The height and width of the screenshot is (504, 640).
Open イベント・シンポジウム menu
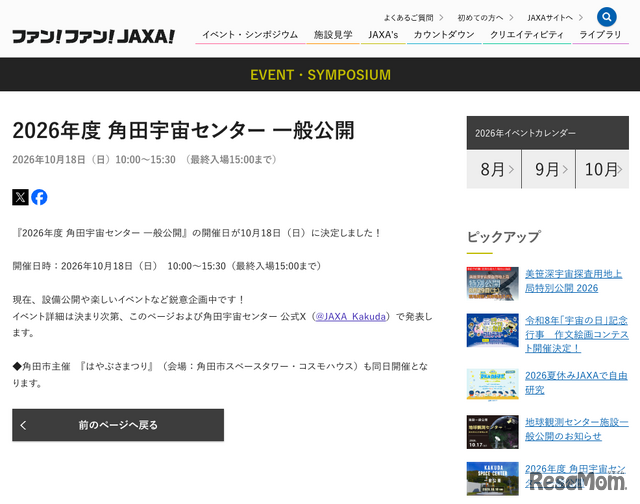click(250, 35)
